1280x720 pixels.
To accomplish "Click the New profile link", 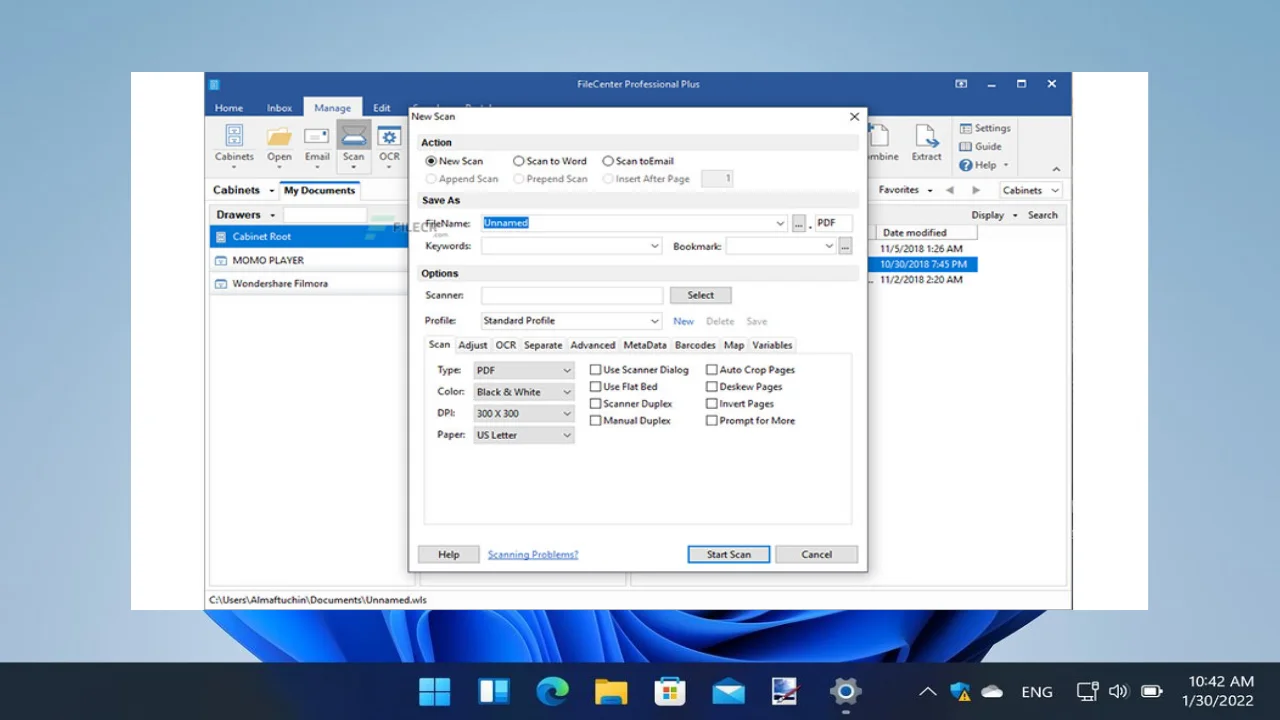I will (683, 321).
